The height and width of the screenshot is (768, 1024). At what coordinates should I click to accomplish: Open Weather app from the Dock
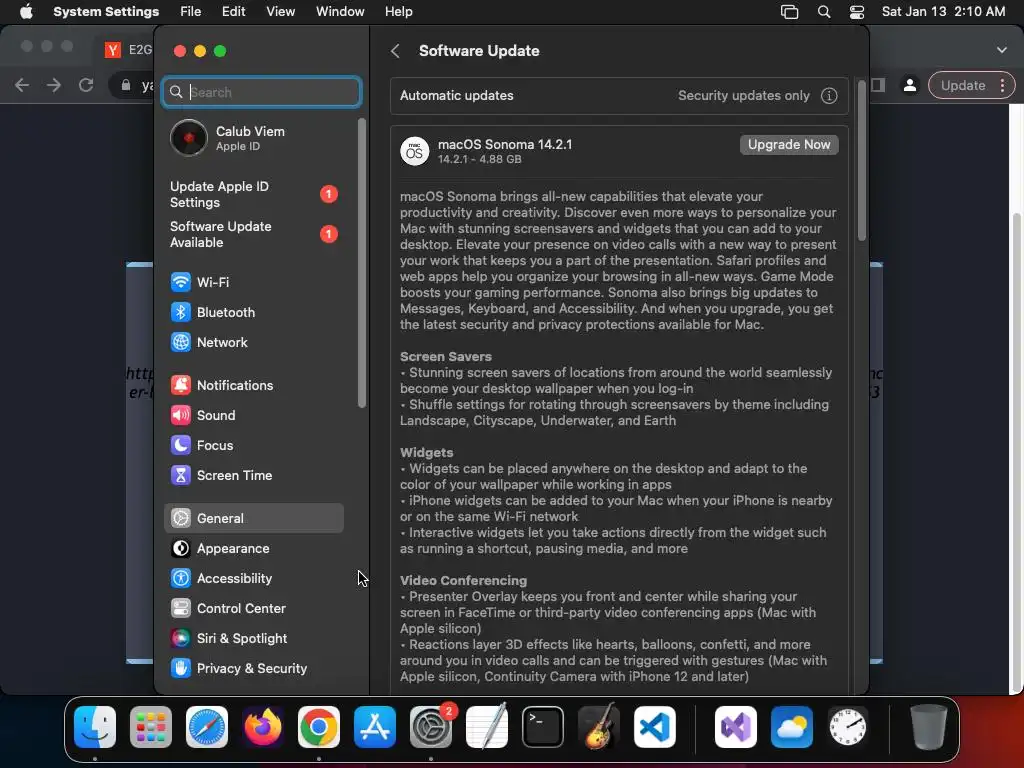click(792, 727)
